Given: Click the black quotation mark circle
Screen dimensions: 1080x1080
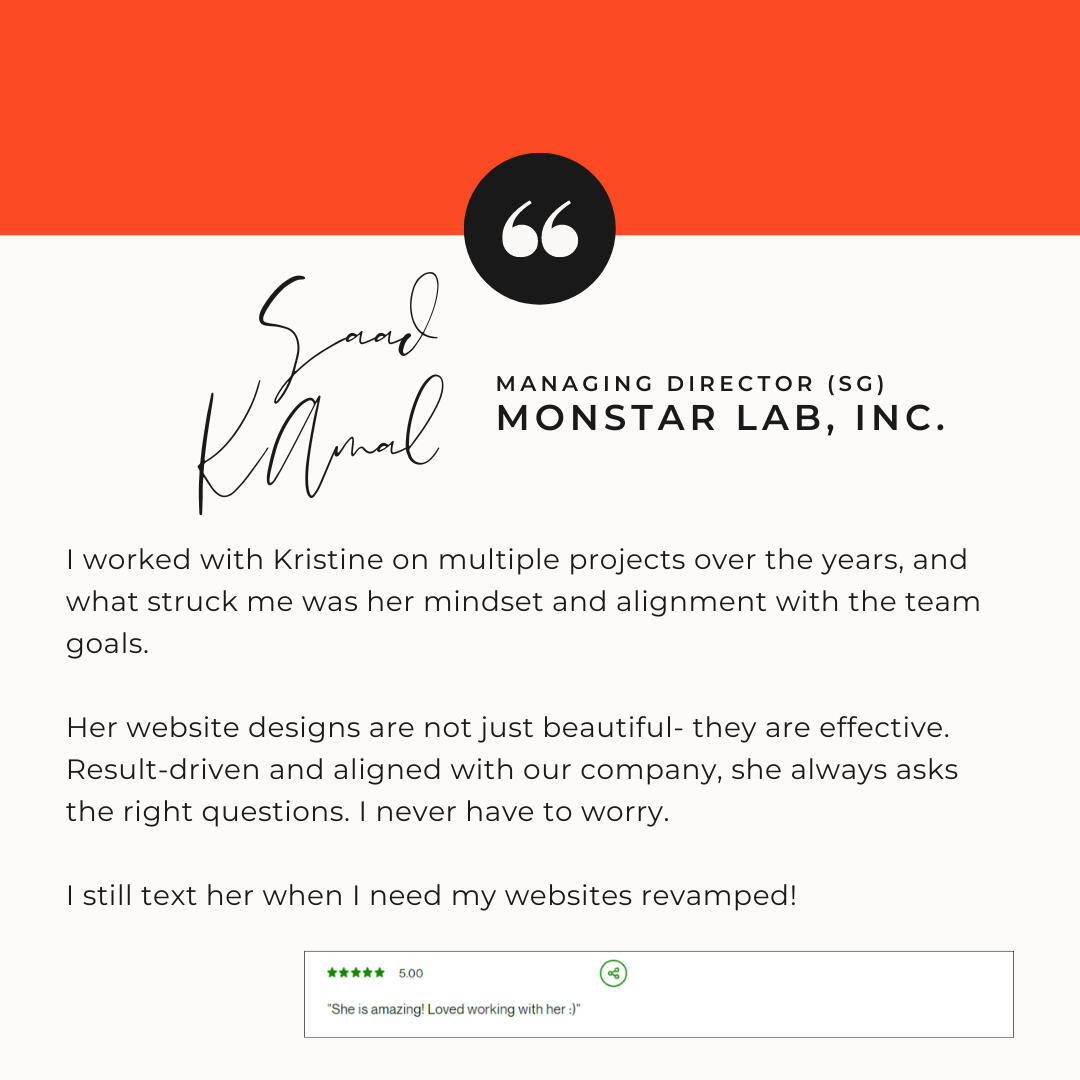Looking at the screenshot, I should [539, 229].
